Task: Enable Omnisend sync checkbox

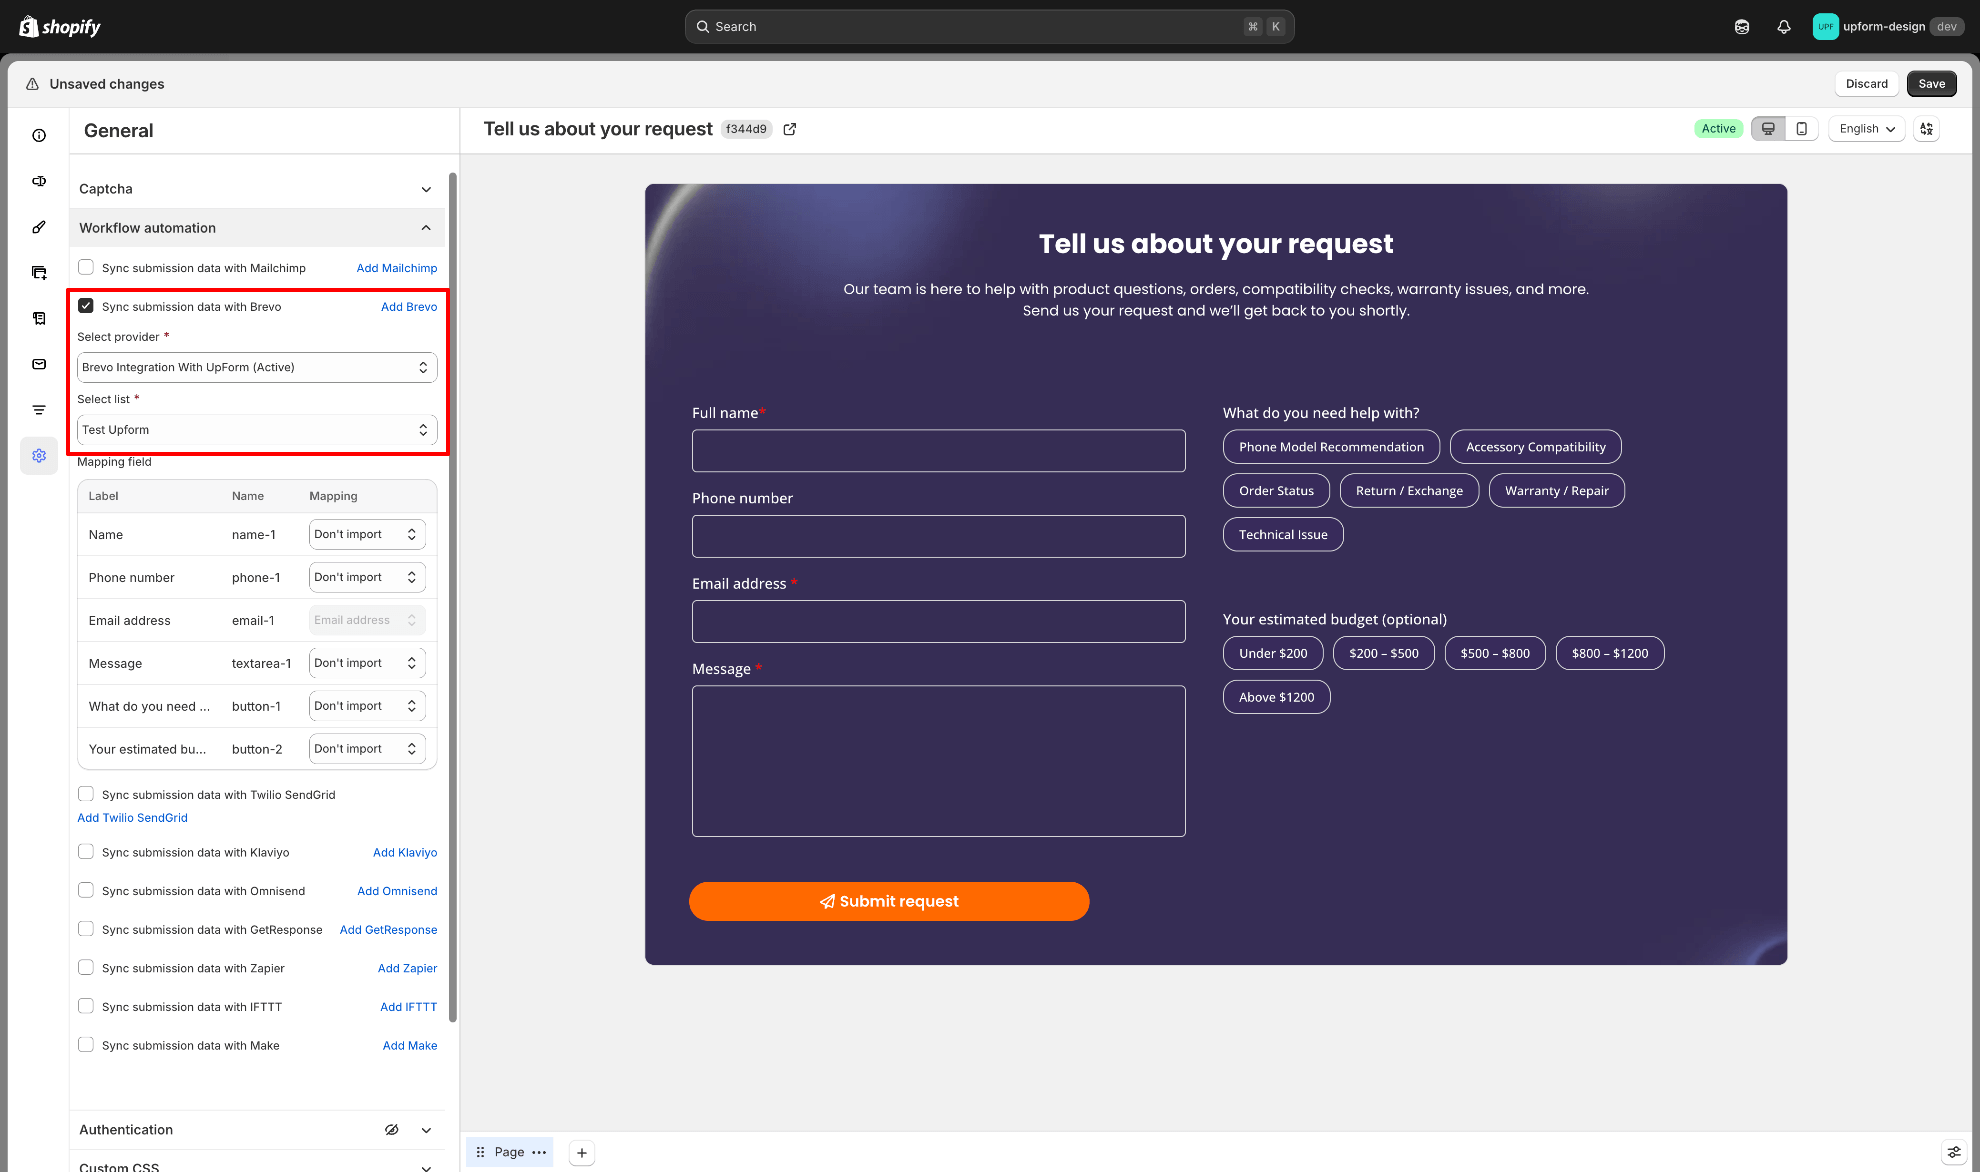Action: point(86,890)
